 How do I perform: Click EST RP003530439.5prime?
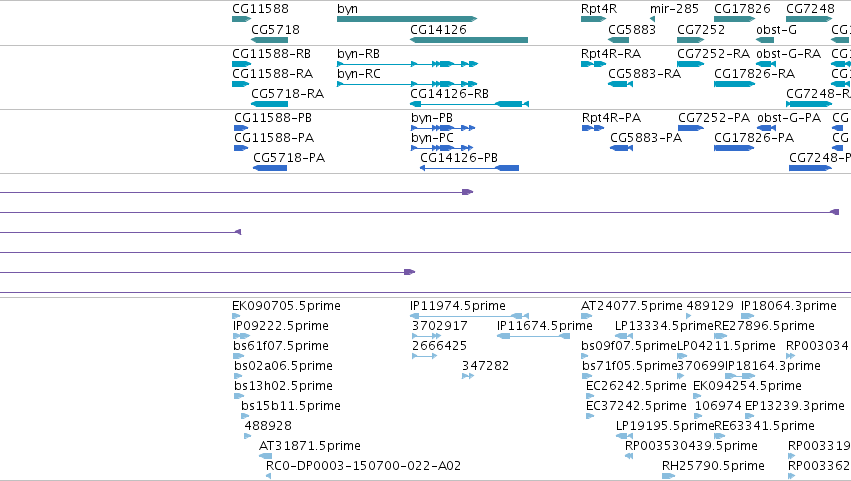click(x=691, y=446)
